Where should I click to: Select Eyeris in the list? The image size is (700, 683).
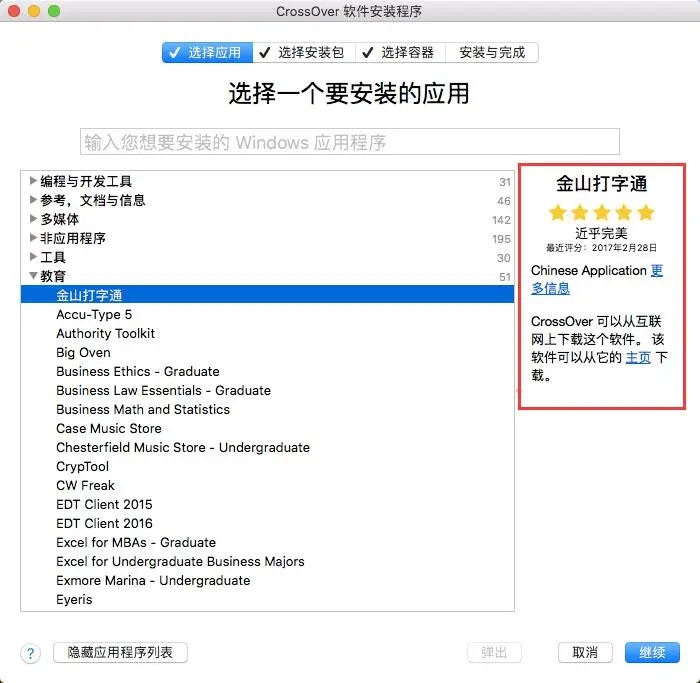tap(267, 600)
